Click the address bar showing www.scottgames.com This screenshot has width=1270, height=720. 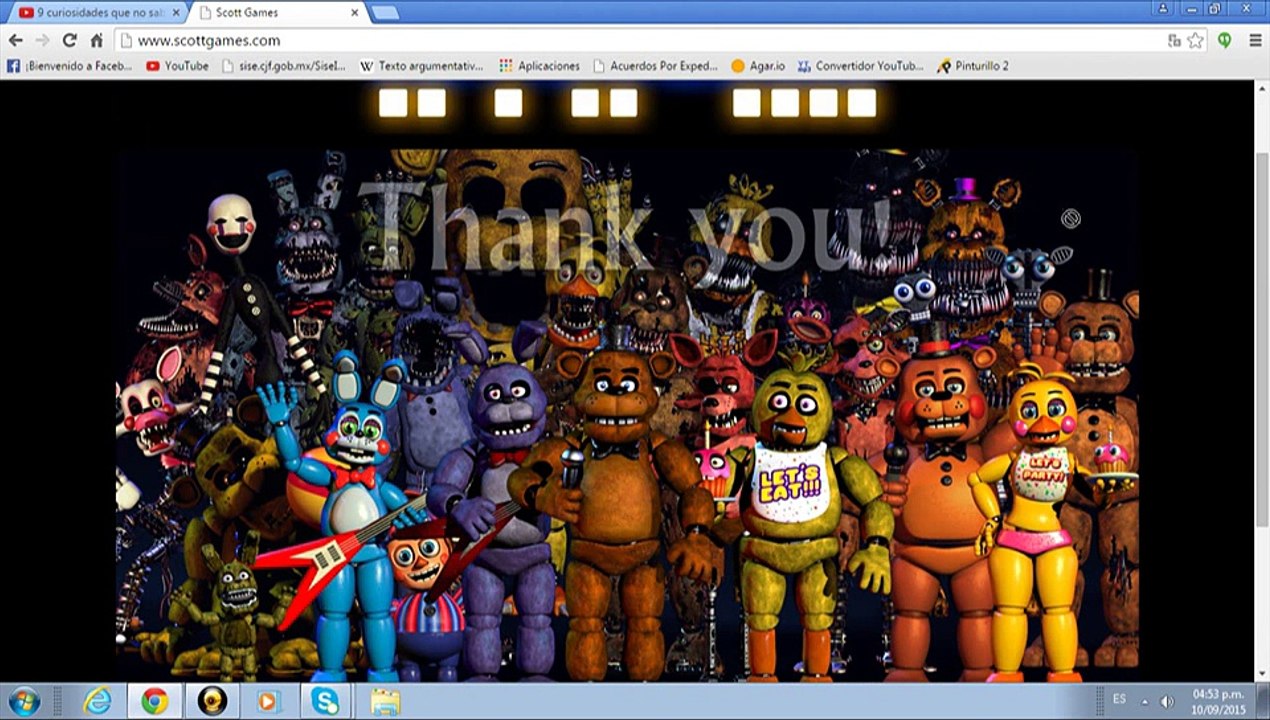pos(640,41)
